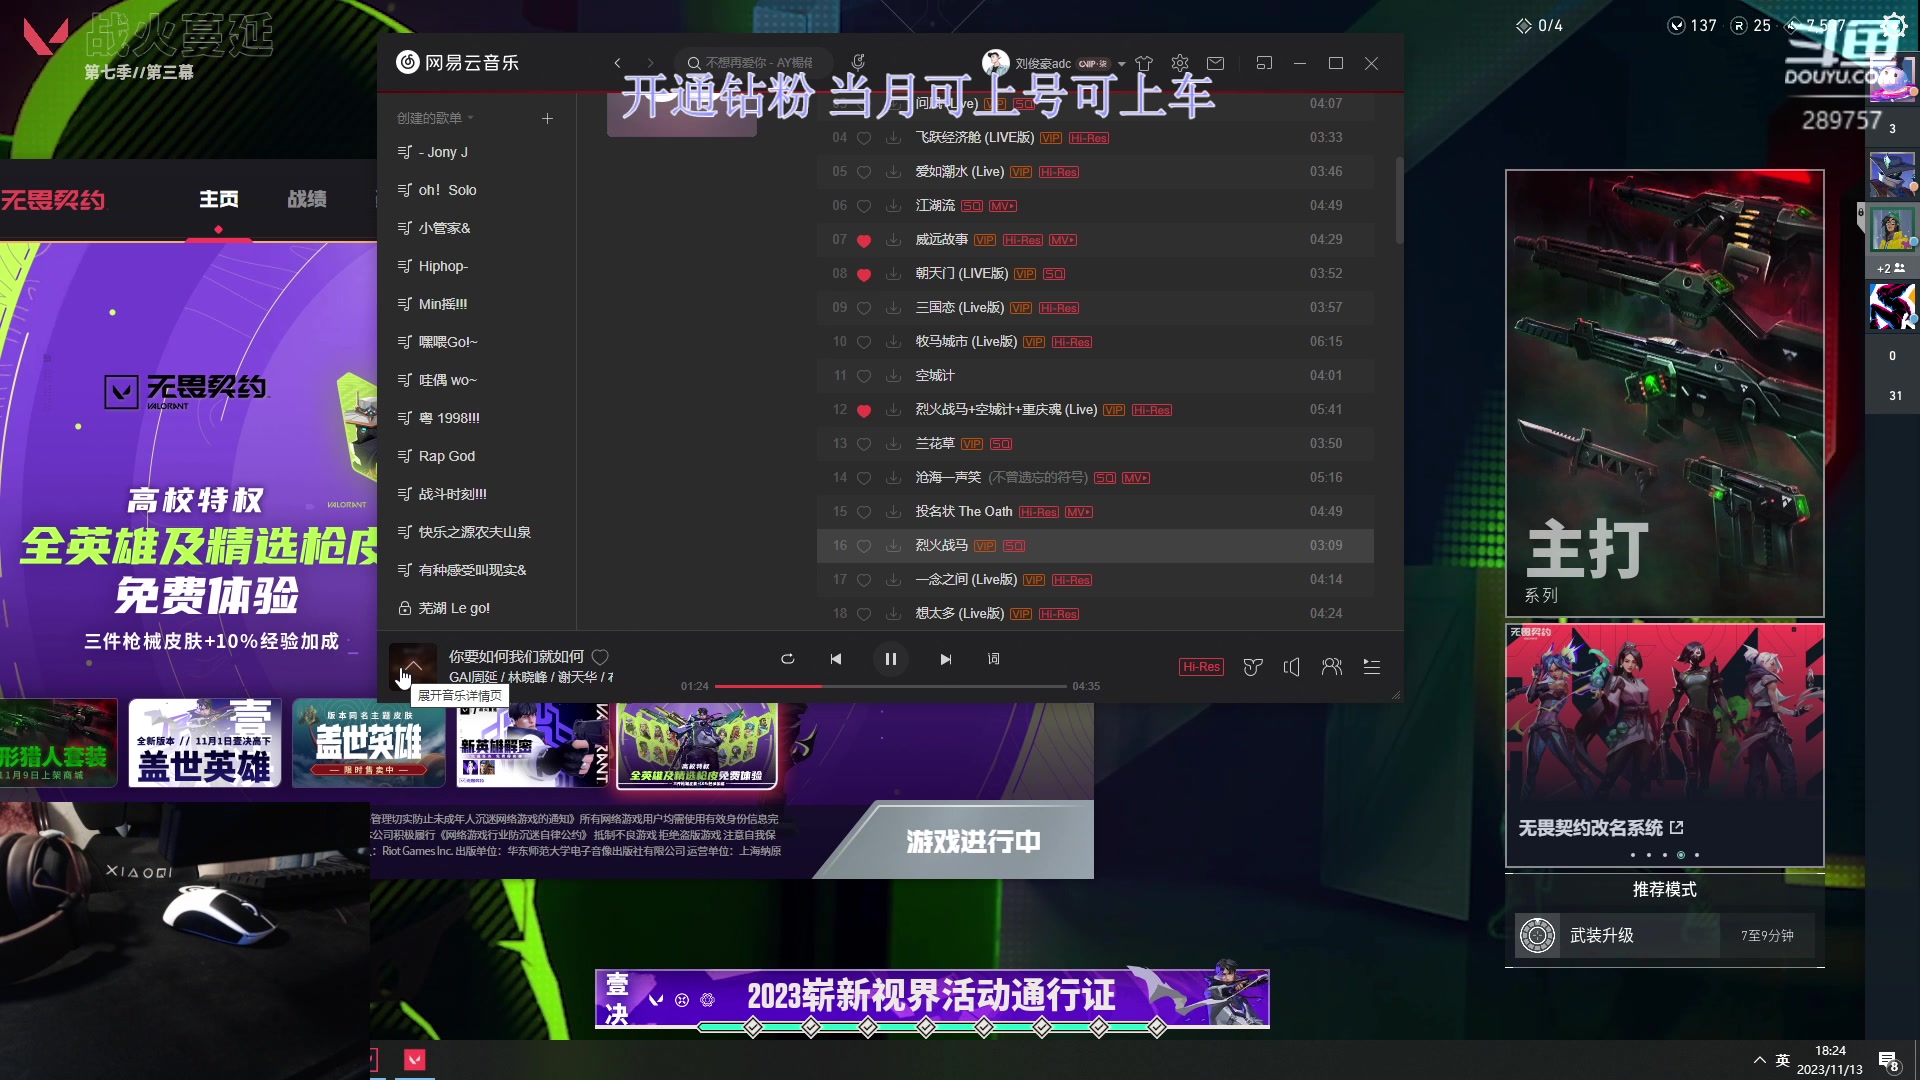
Task: Expand the music detail page from album art
Action: click(x=413, y=665)
